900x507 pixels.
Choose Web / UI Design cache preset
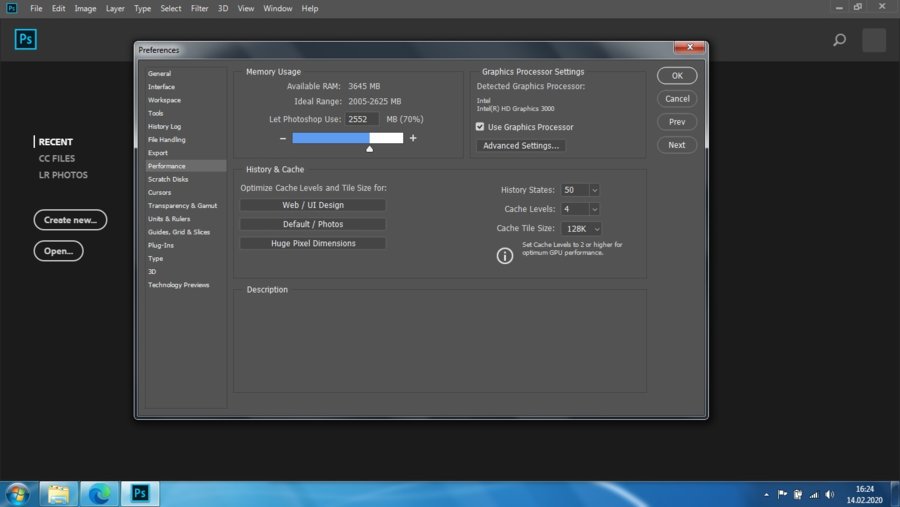pos(313,205)
